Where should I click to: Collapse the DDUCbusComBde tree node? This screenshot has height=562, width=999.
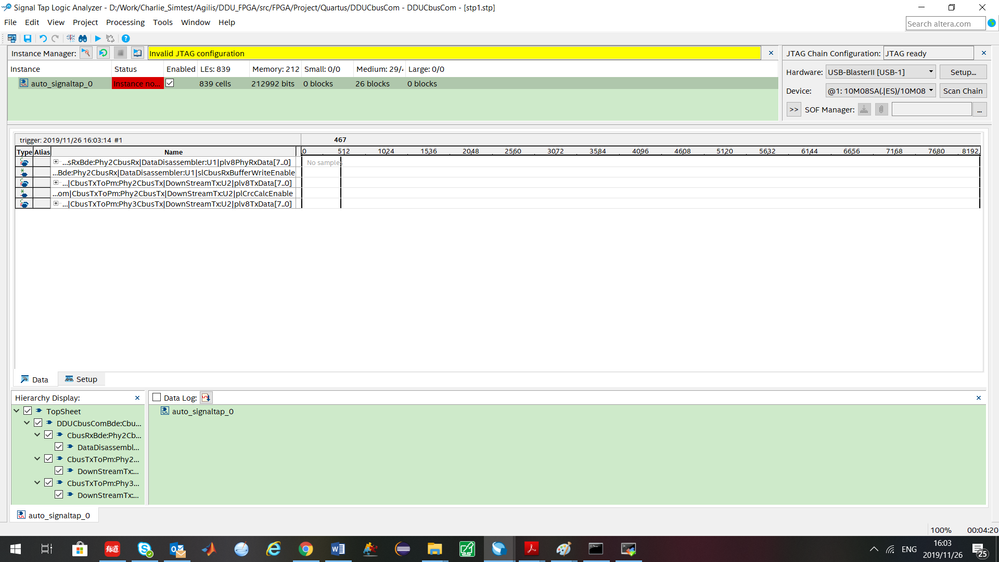[x=27, y=423]
